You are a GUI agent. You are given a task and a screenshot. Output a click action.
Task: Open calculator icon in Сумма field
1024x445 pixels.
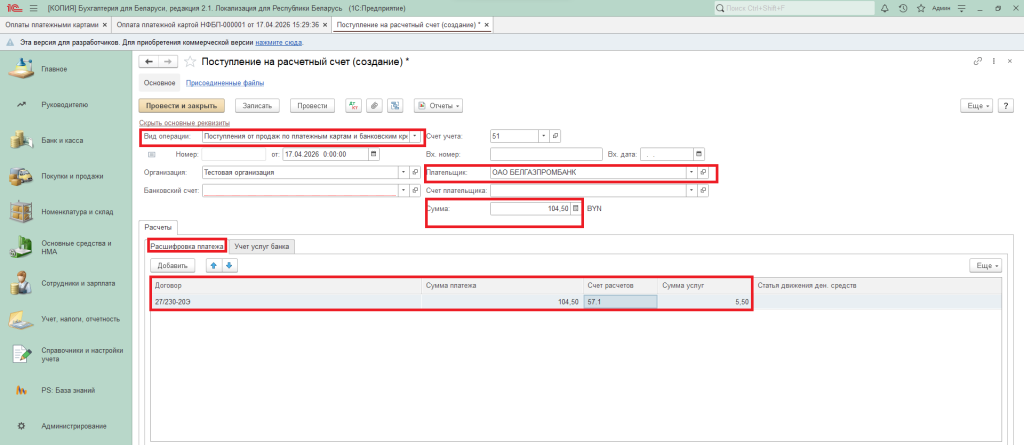coord(575,208)
